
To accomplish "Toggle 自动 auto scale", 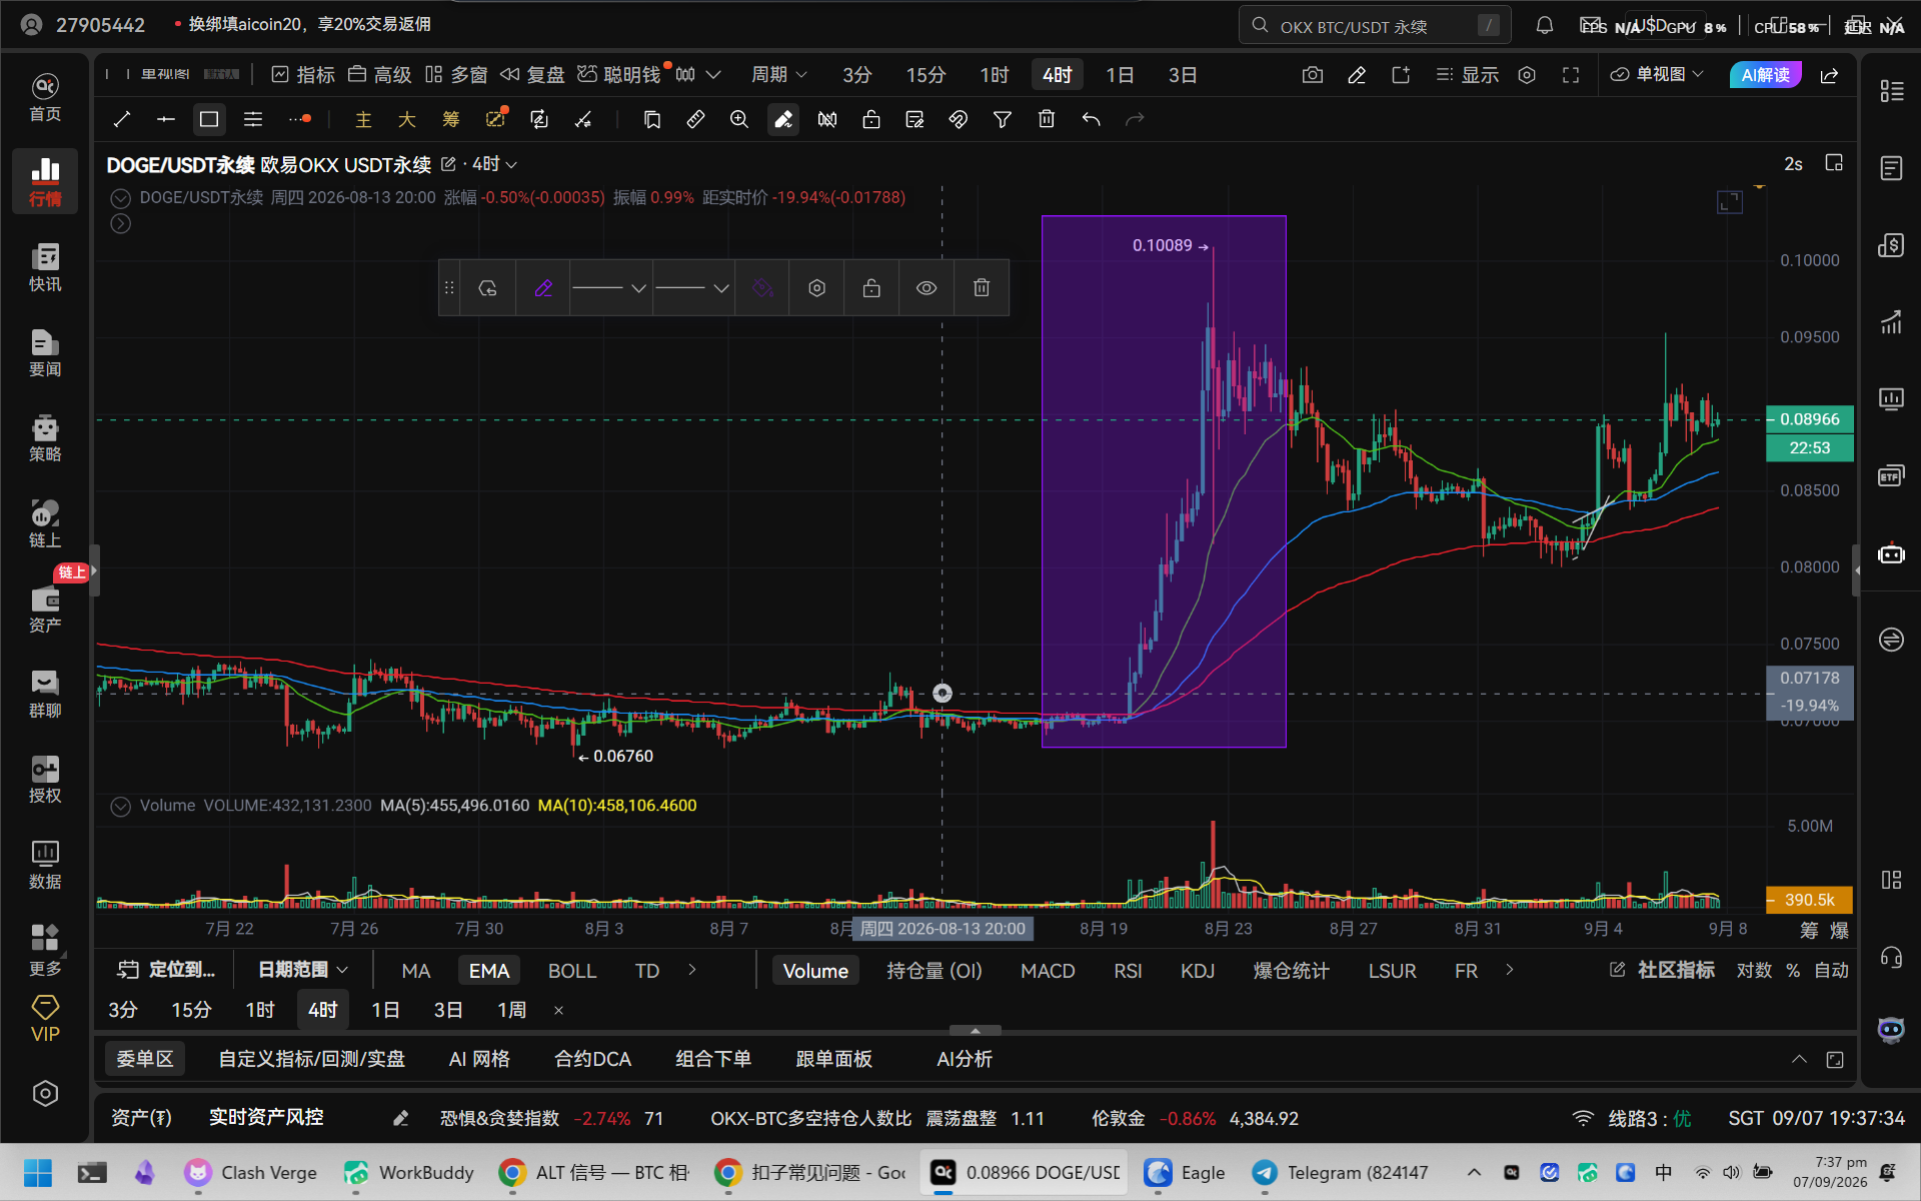I will pos(1831,970).
